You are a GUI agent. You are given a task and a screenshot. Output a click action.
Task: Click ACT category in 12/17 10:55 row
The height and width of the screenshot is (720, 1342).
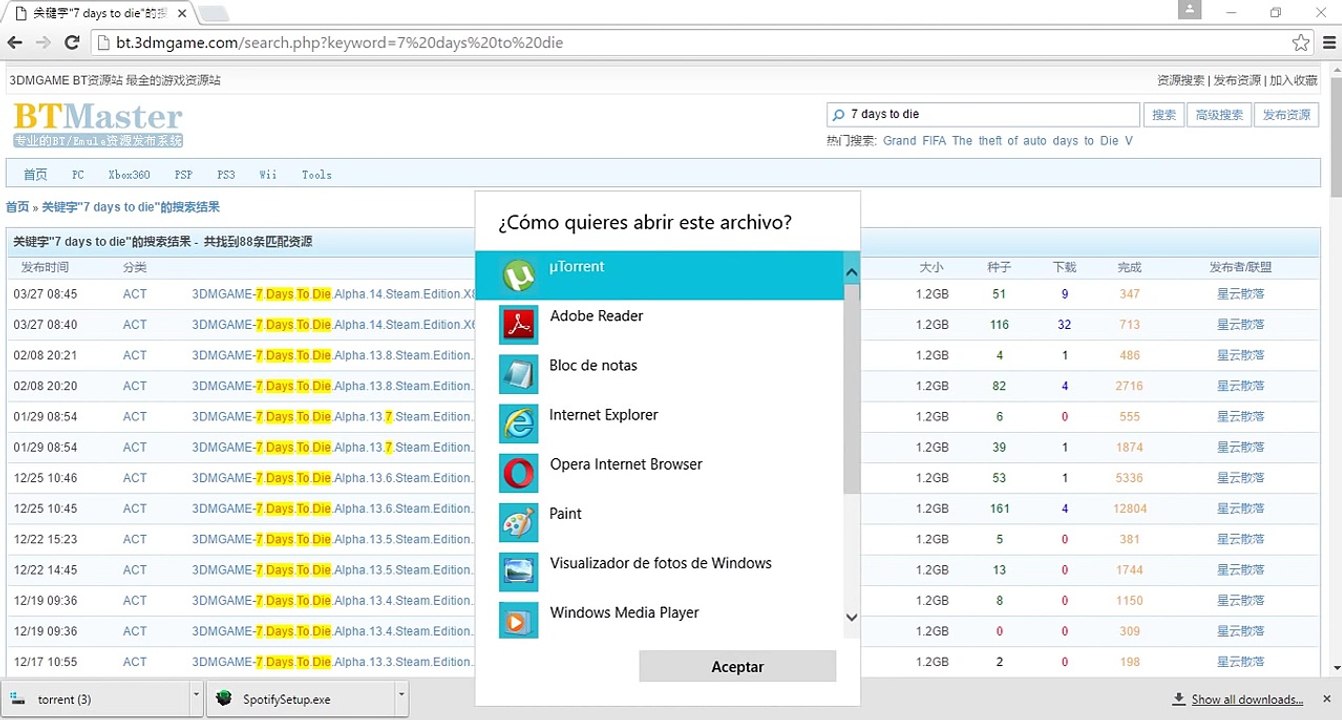134,662
